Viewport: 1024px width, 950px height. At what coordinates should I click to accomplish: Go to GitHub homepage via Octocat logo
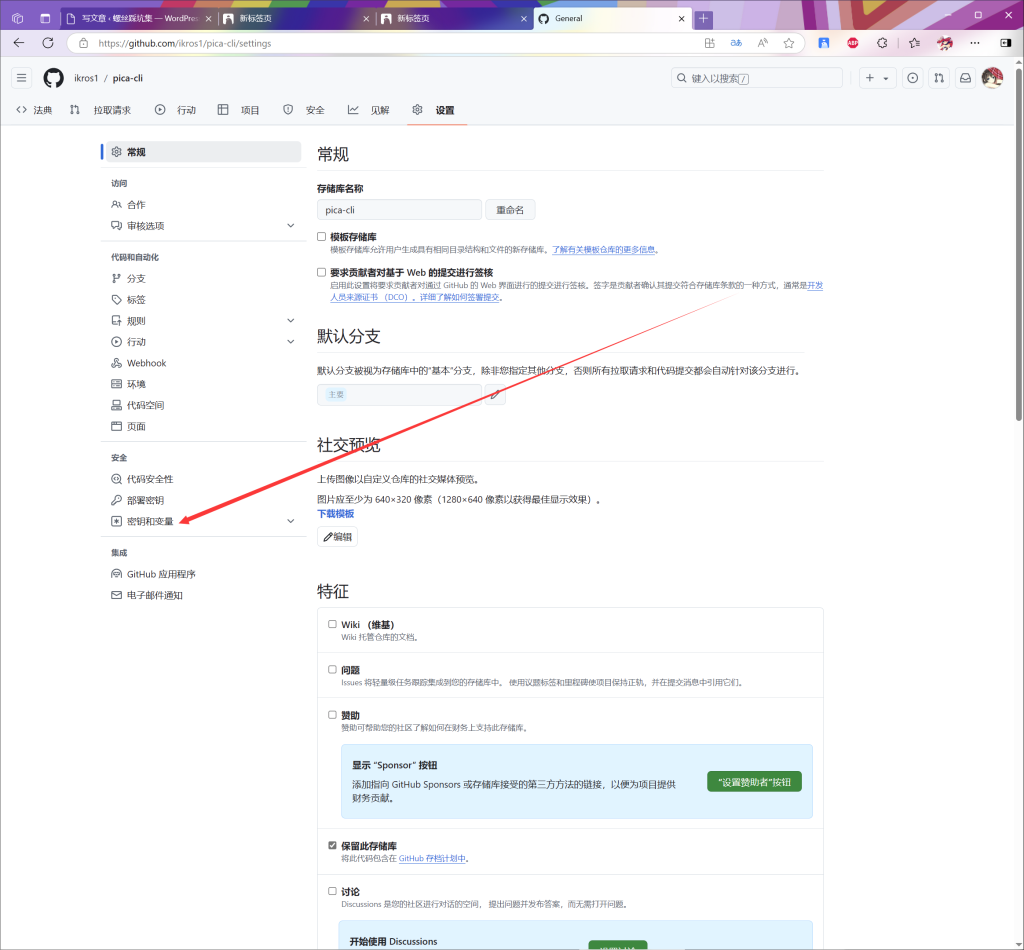pyautogui.click(x=54, y=78)
